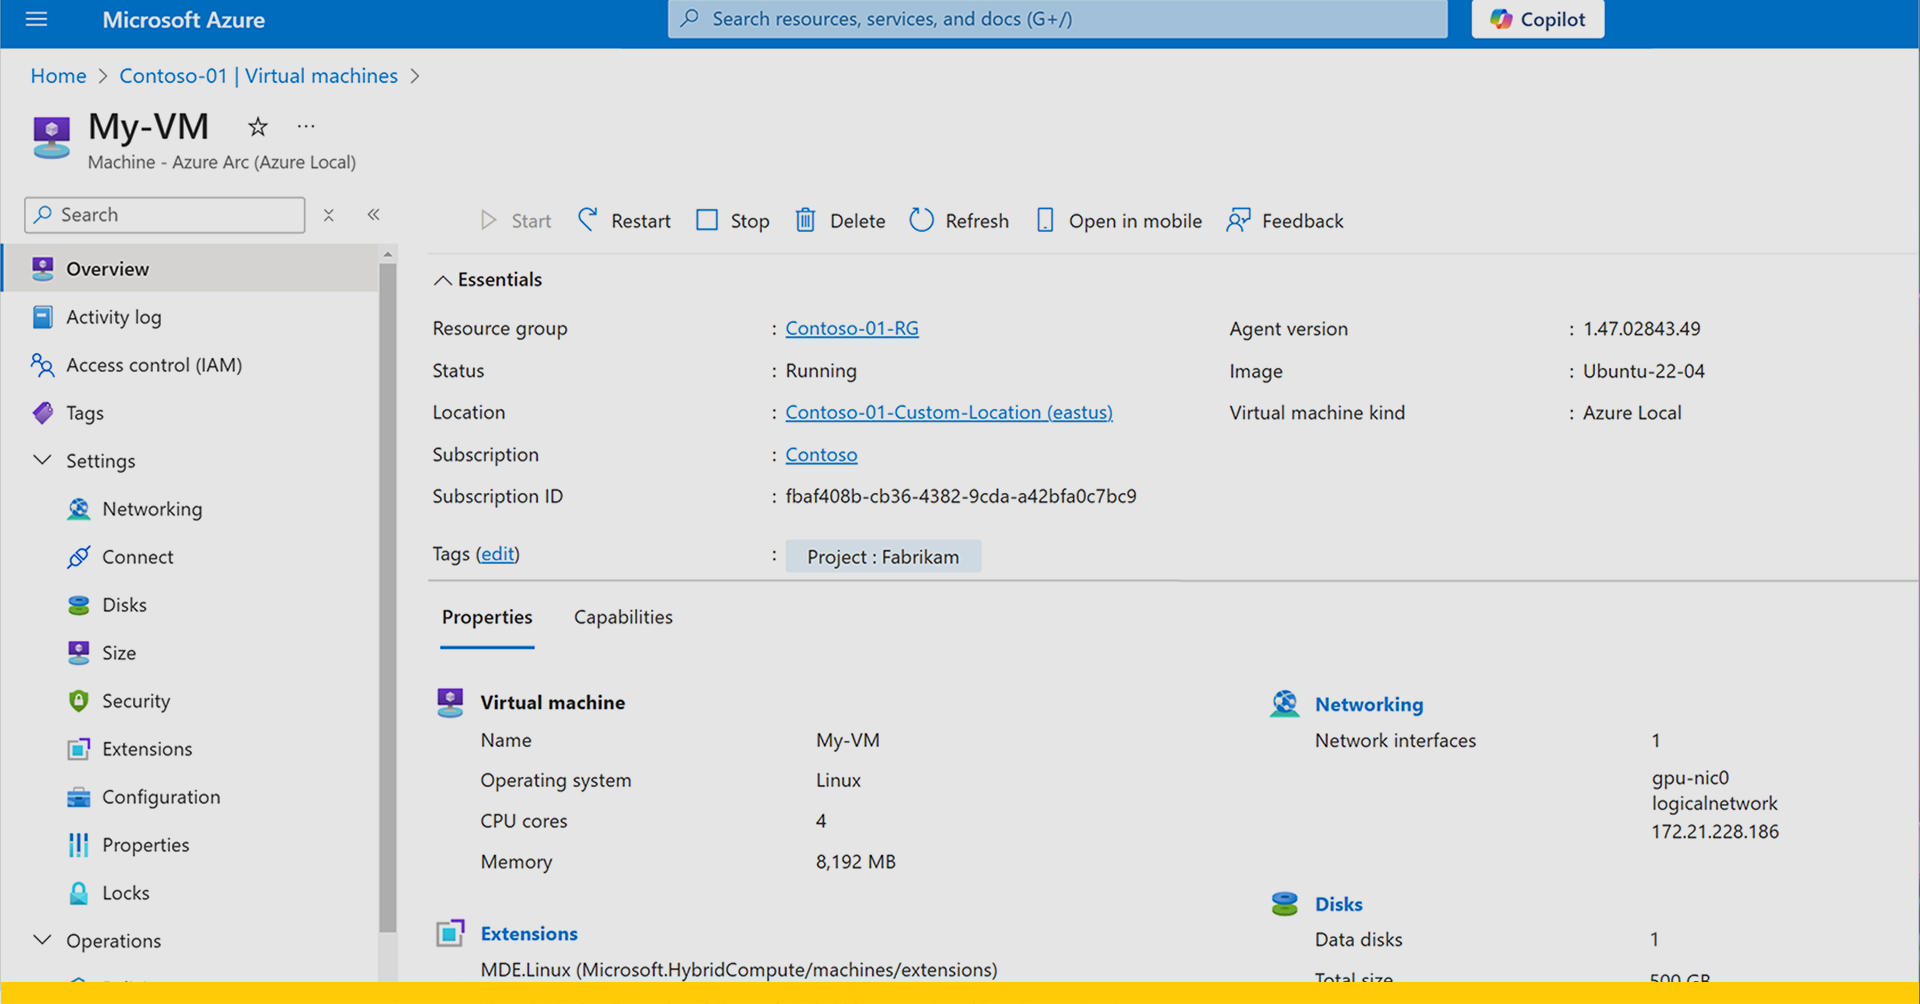
Task: Switch to the Capabilities tab
Action: (x=623, y=617)
